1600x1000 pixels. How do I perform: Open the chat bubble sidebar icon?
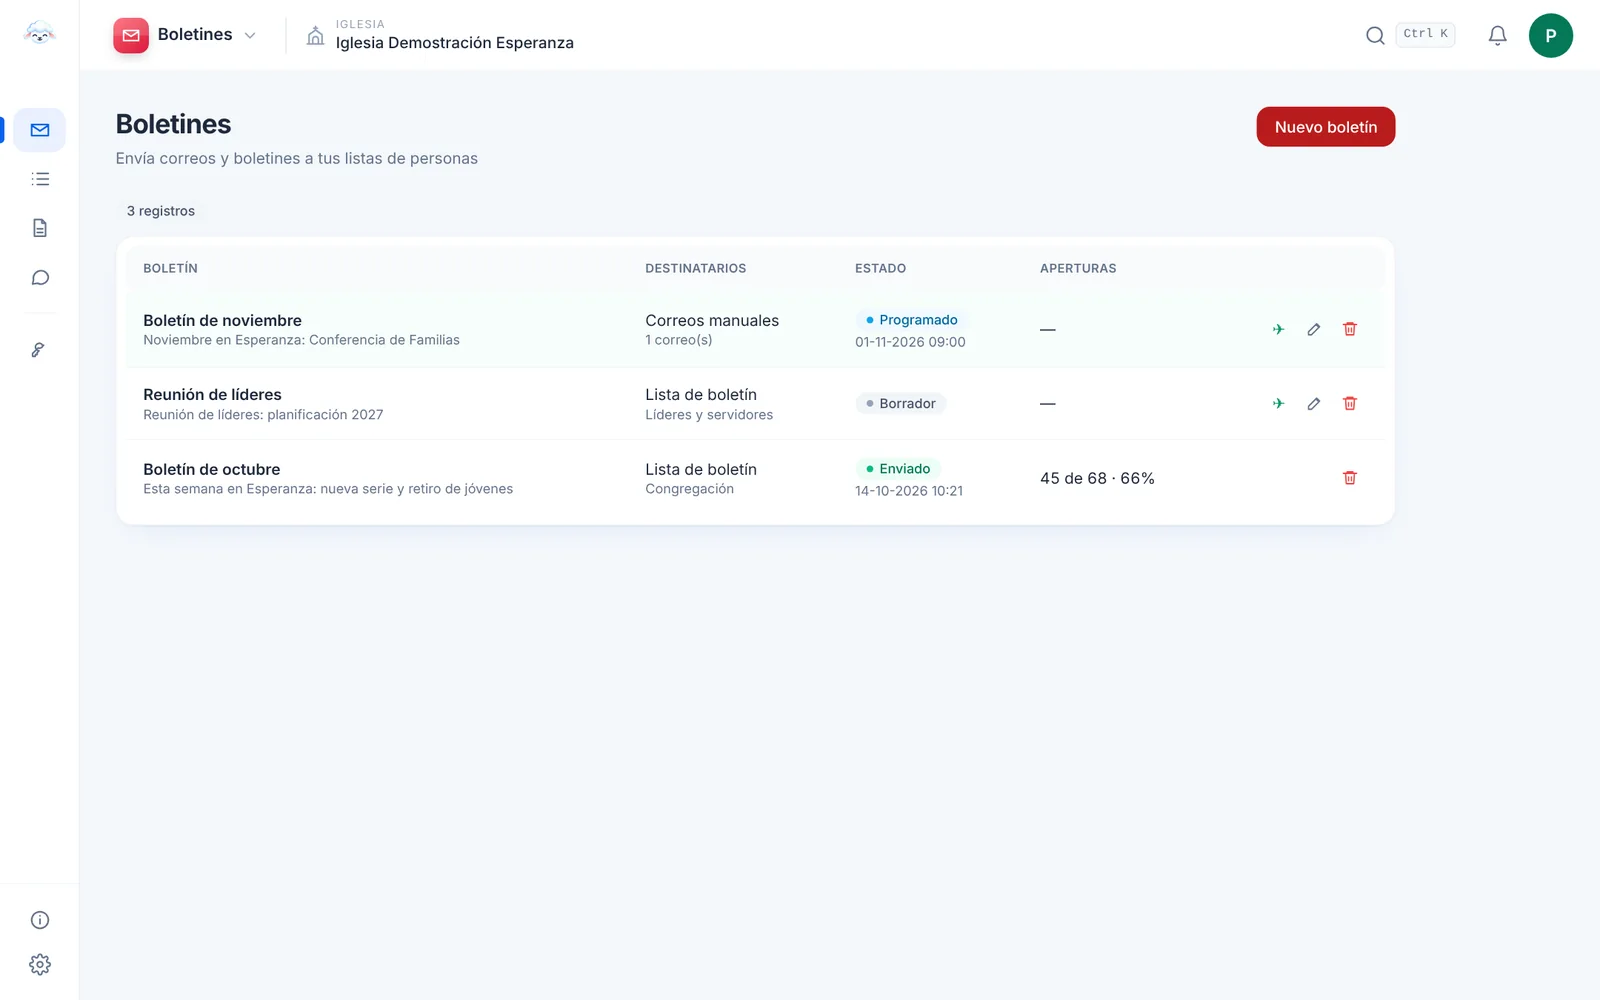pyautogui.click(x=40, y=278)
